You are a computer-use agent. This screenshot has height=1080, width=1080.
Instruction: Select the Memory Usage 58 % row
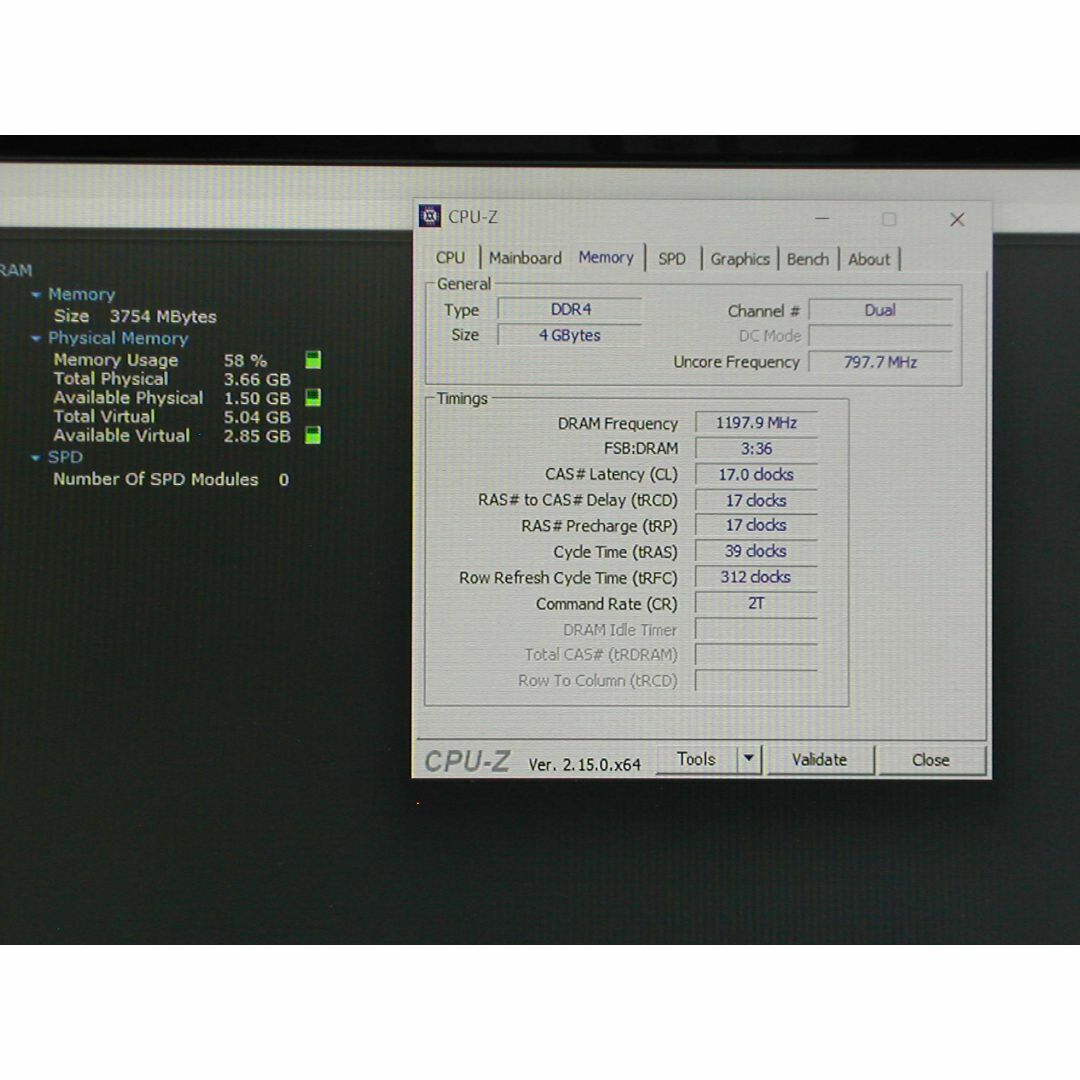[x=160, y=360]
